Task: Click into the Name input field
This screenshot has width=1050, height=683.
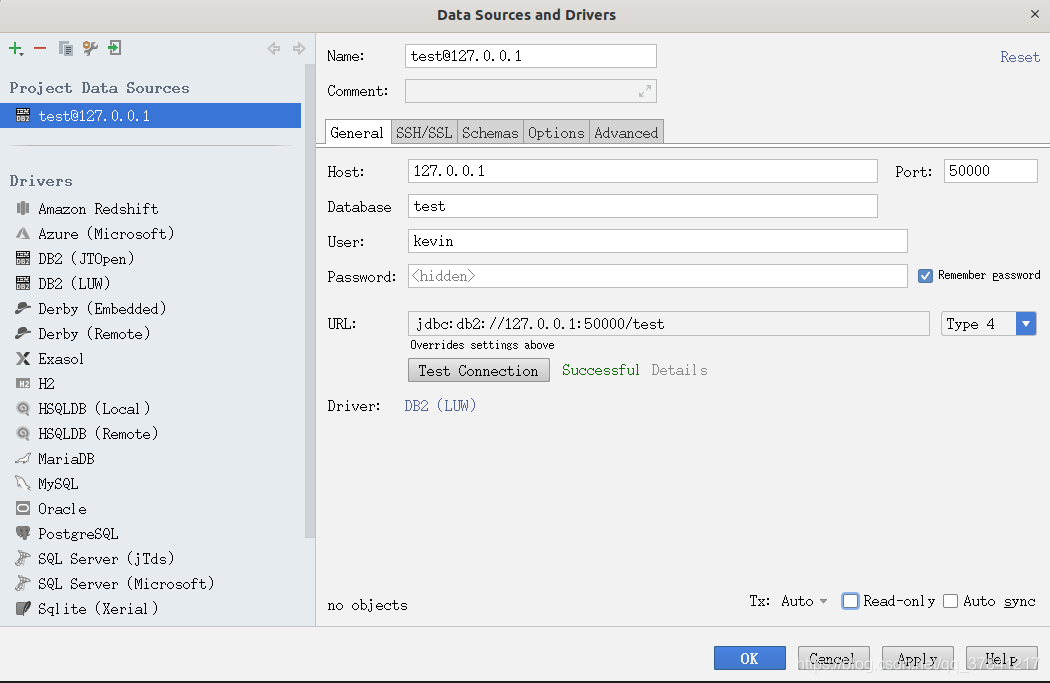Action: [530, 56]
